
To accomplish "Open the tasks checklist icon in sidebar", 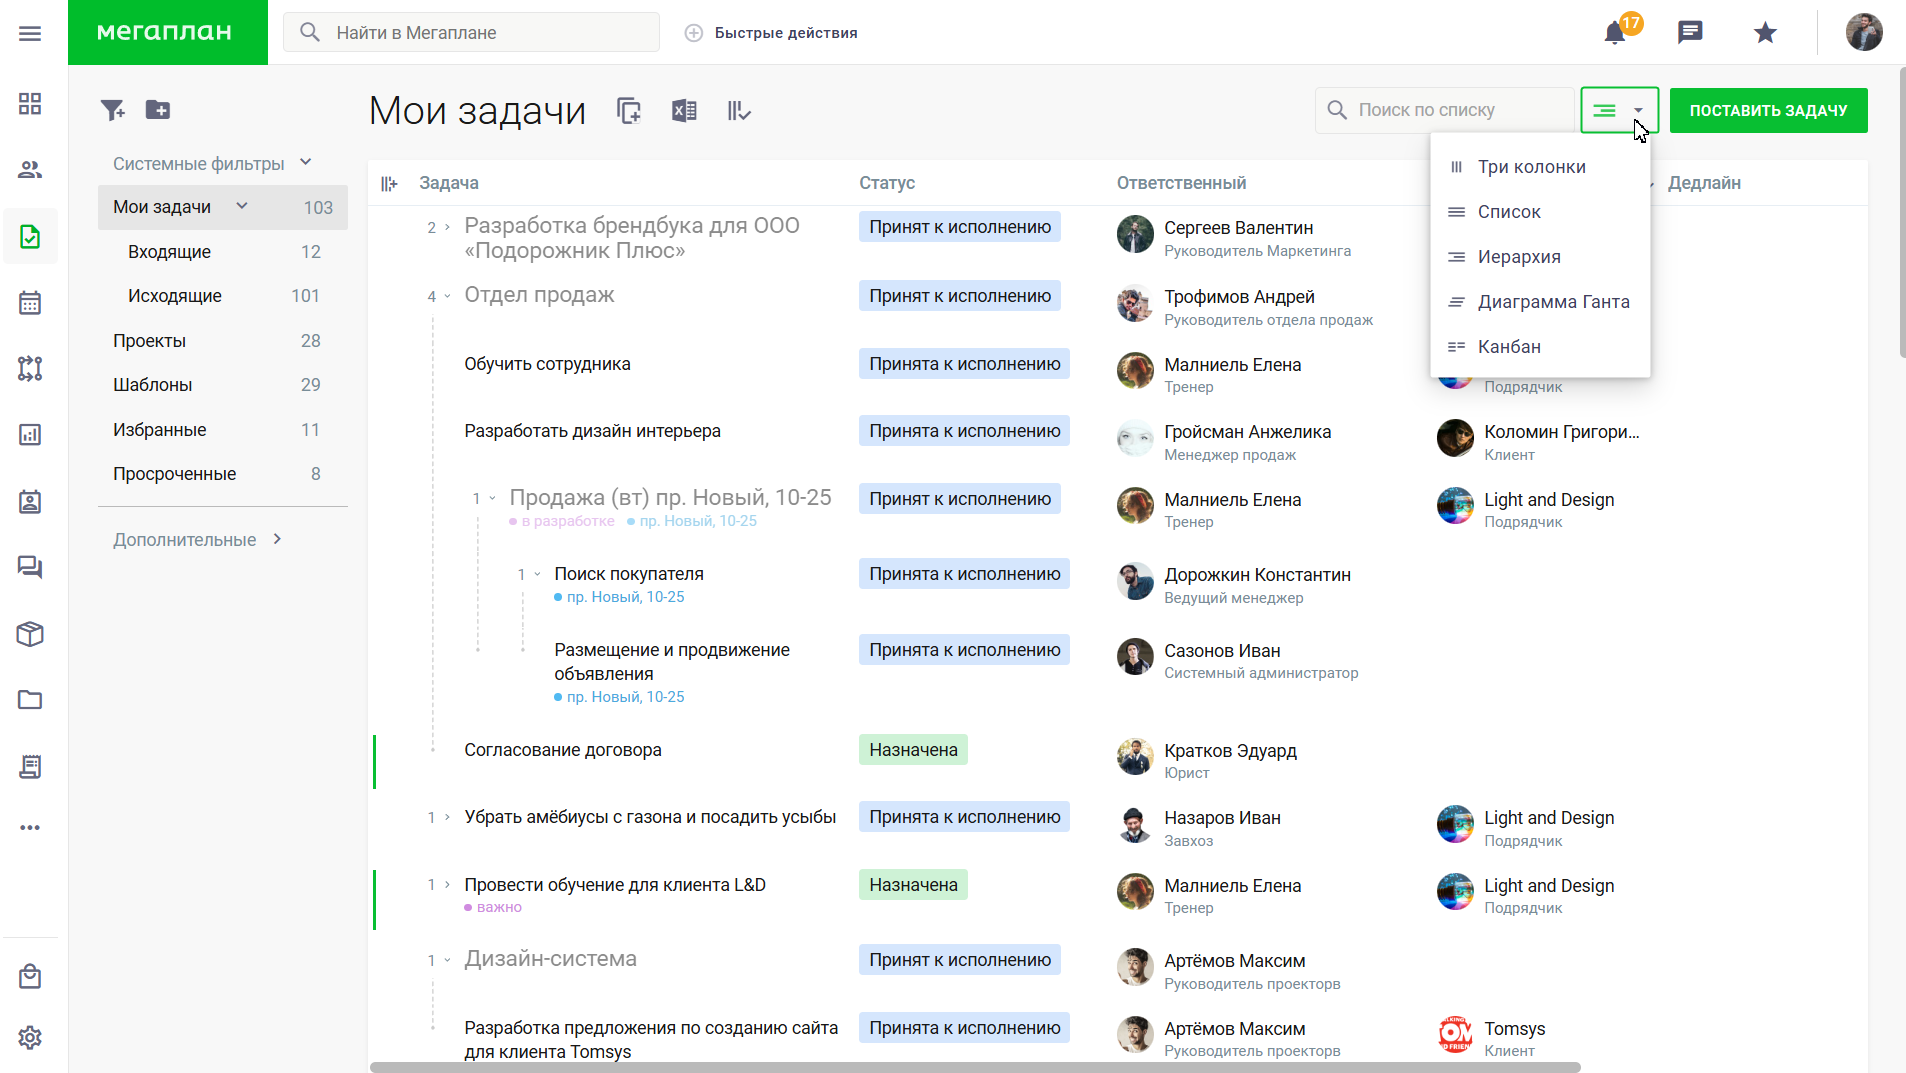I will click(30, 237).
